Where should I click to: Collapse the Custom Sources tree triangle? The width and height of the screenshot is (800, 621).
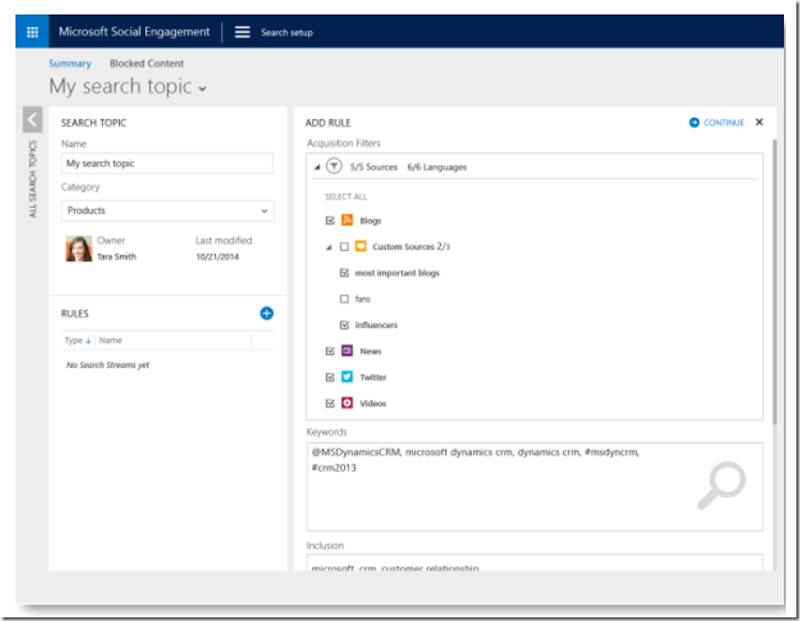[329, 247]
